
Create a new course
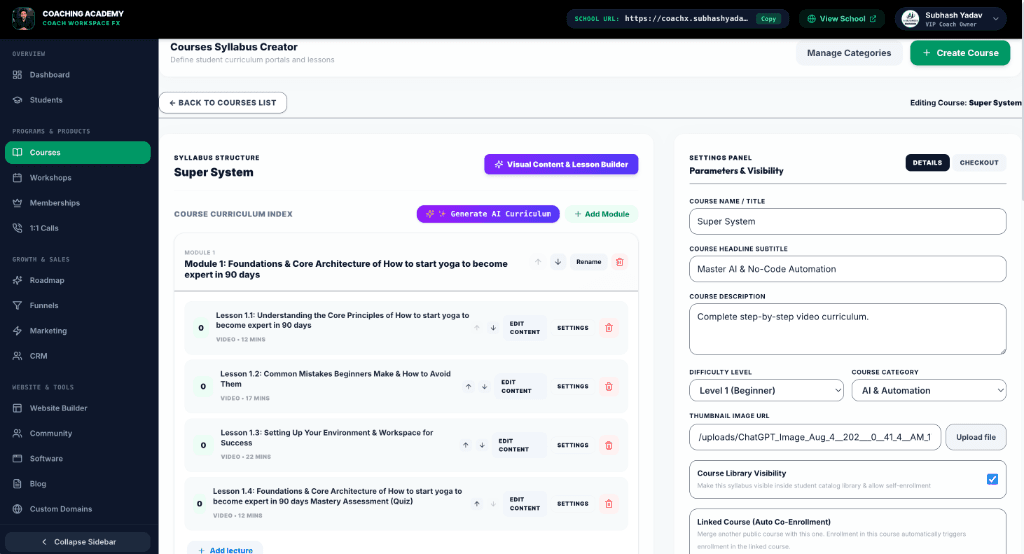[x=960, y=53]
